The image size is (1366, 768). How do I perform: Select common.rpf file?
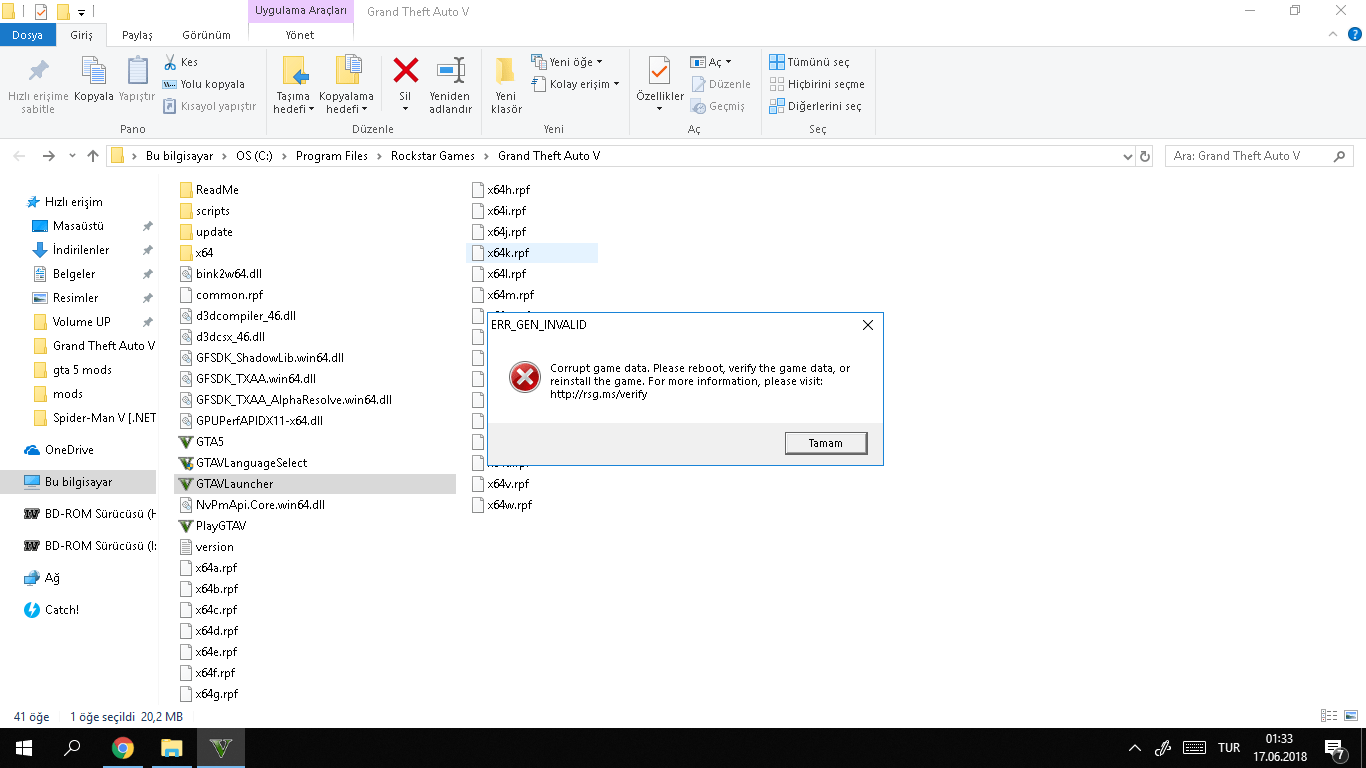[x=229, y=295]
